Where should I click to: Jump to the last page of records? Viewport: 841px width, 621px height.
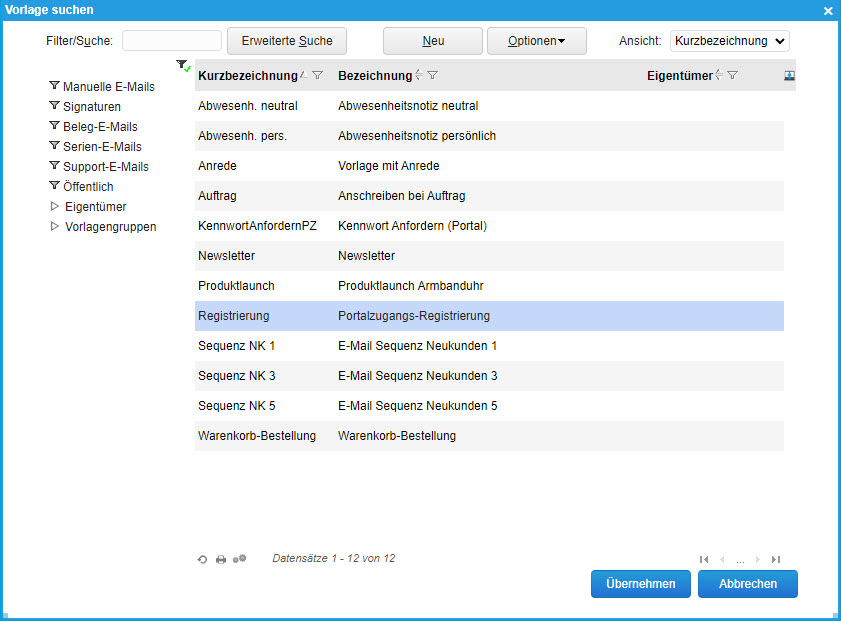(776, 559)
